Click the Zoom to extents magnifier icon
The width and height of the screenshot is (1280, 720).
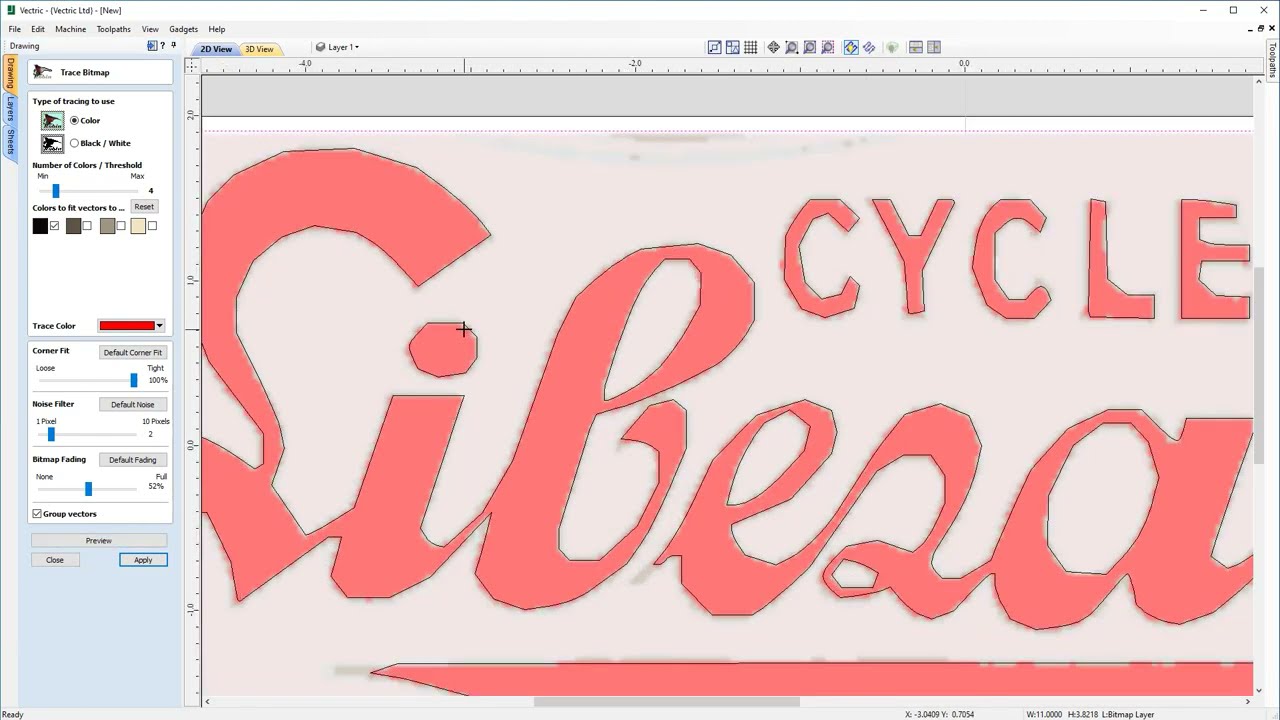[809, 47]
